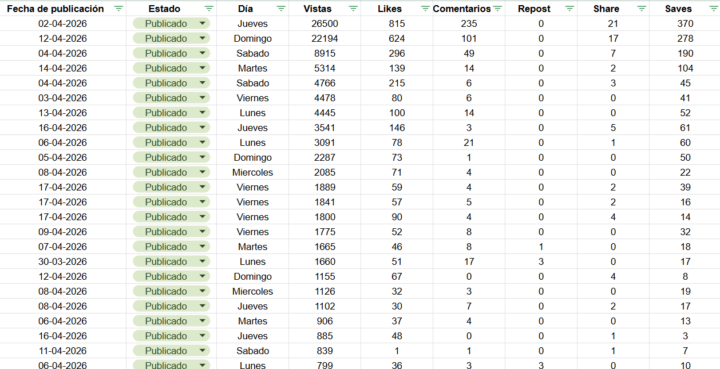Open Publicado dropdown in the 1665 views row
Image resolution: width=720 pixels, height=369 pixels.
[x=202, y=247]
